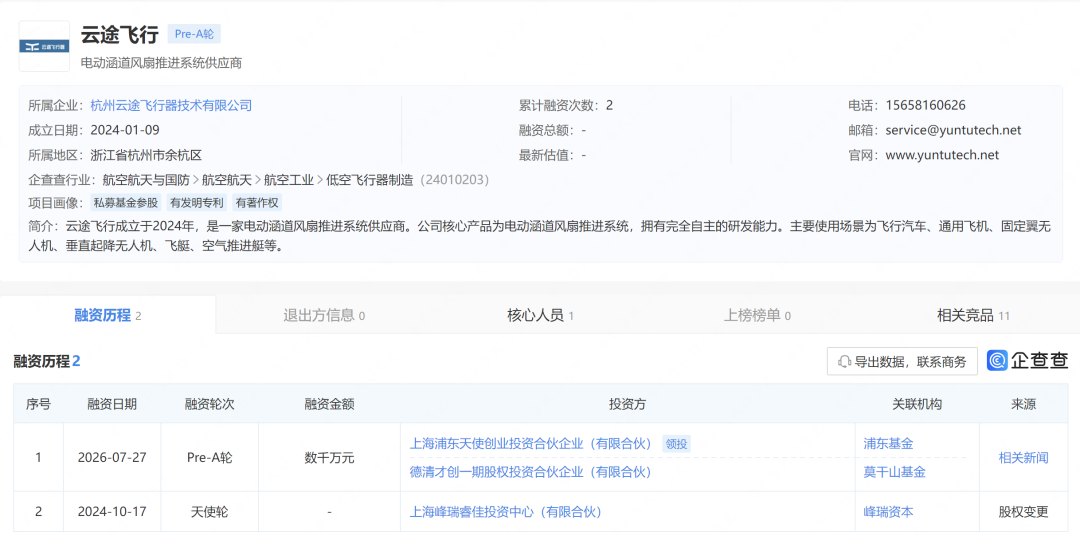Switch to the 相关竞品 tab

pos(973,316)
